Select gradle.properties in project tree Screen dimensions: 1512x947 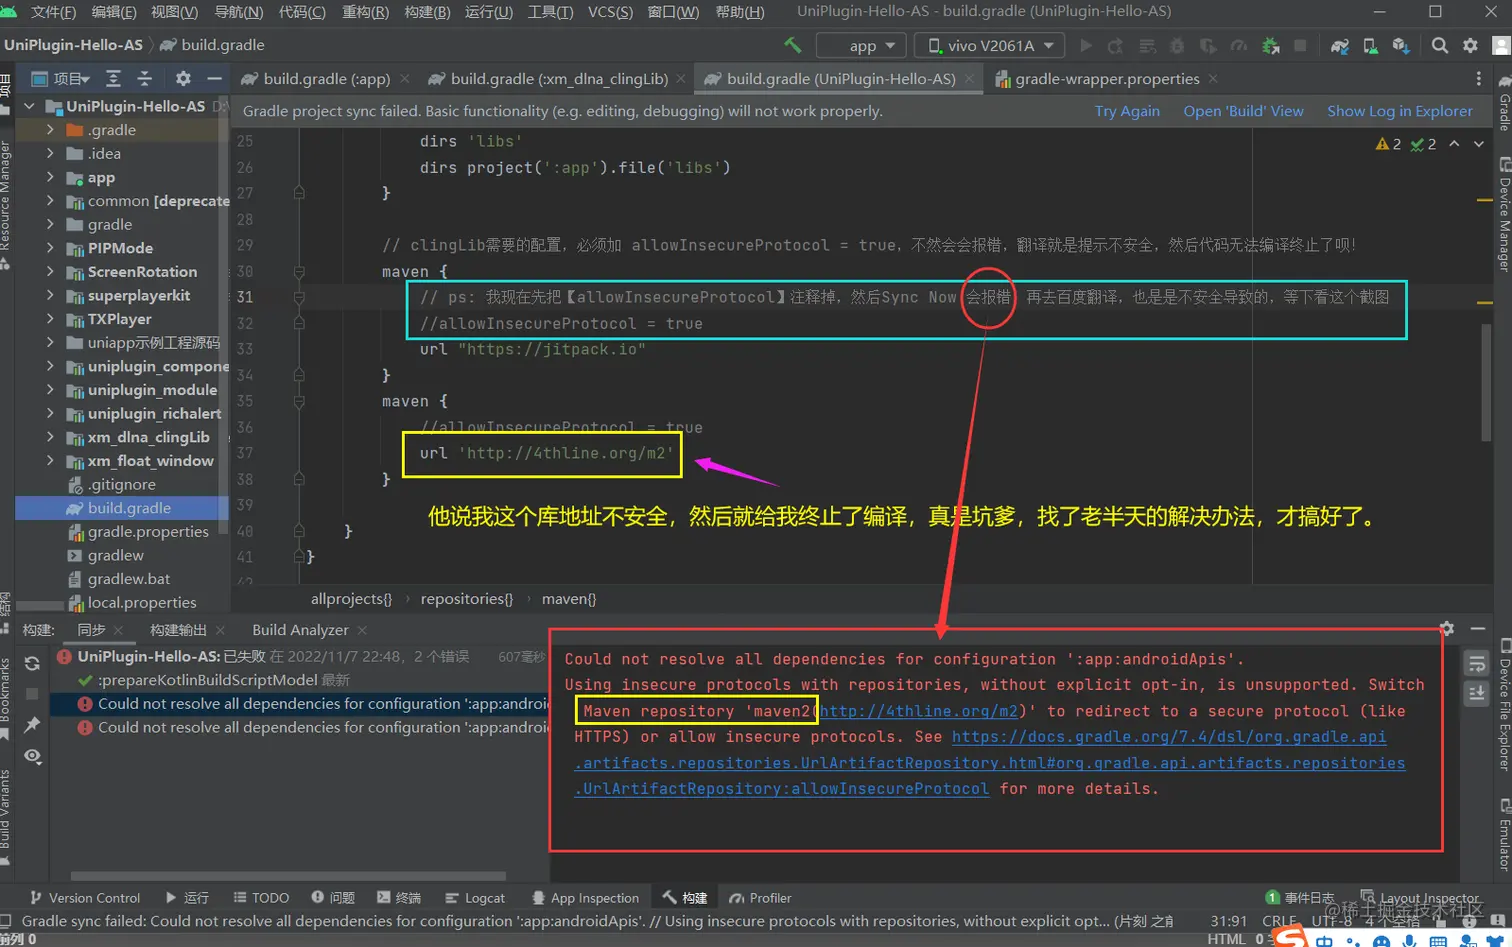point(148,532)
